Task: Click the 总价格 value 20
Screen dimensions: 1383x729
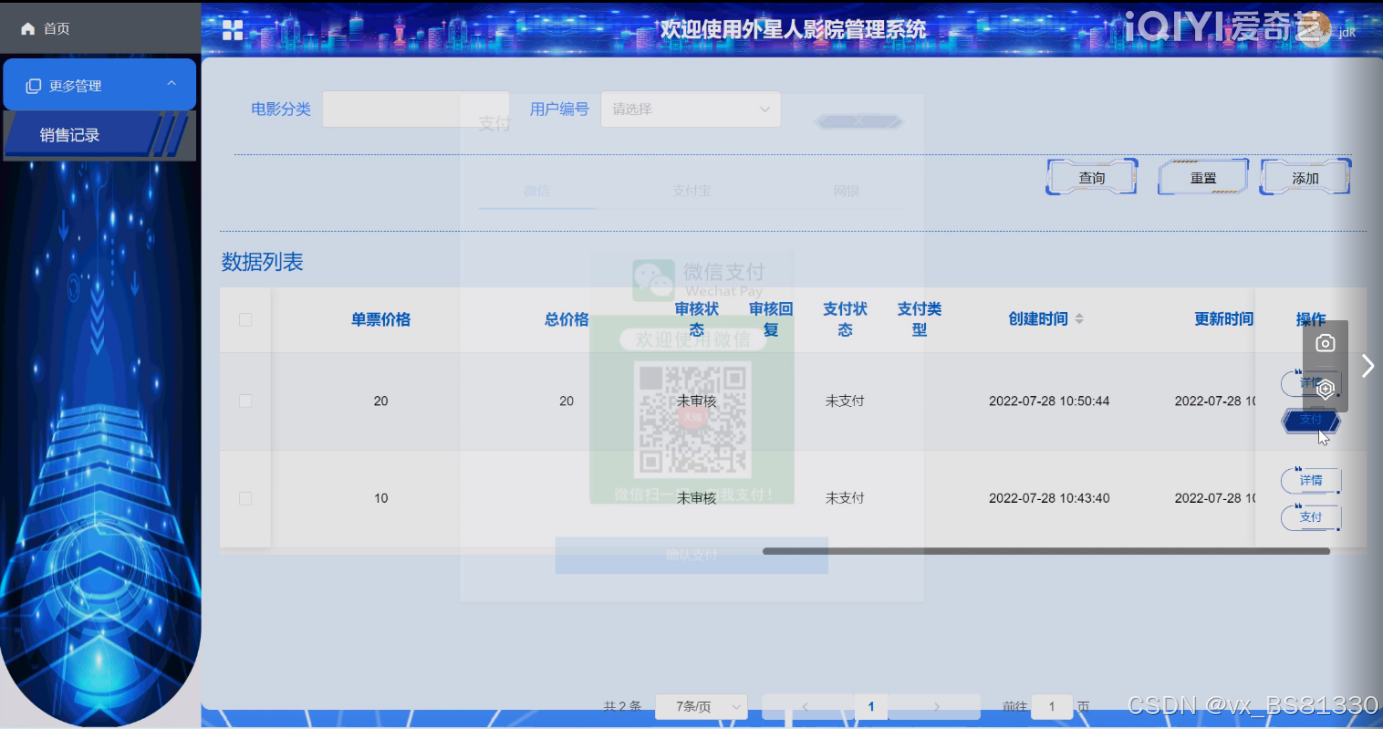Action: point(567,401)
